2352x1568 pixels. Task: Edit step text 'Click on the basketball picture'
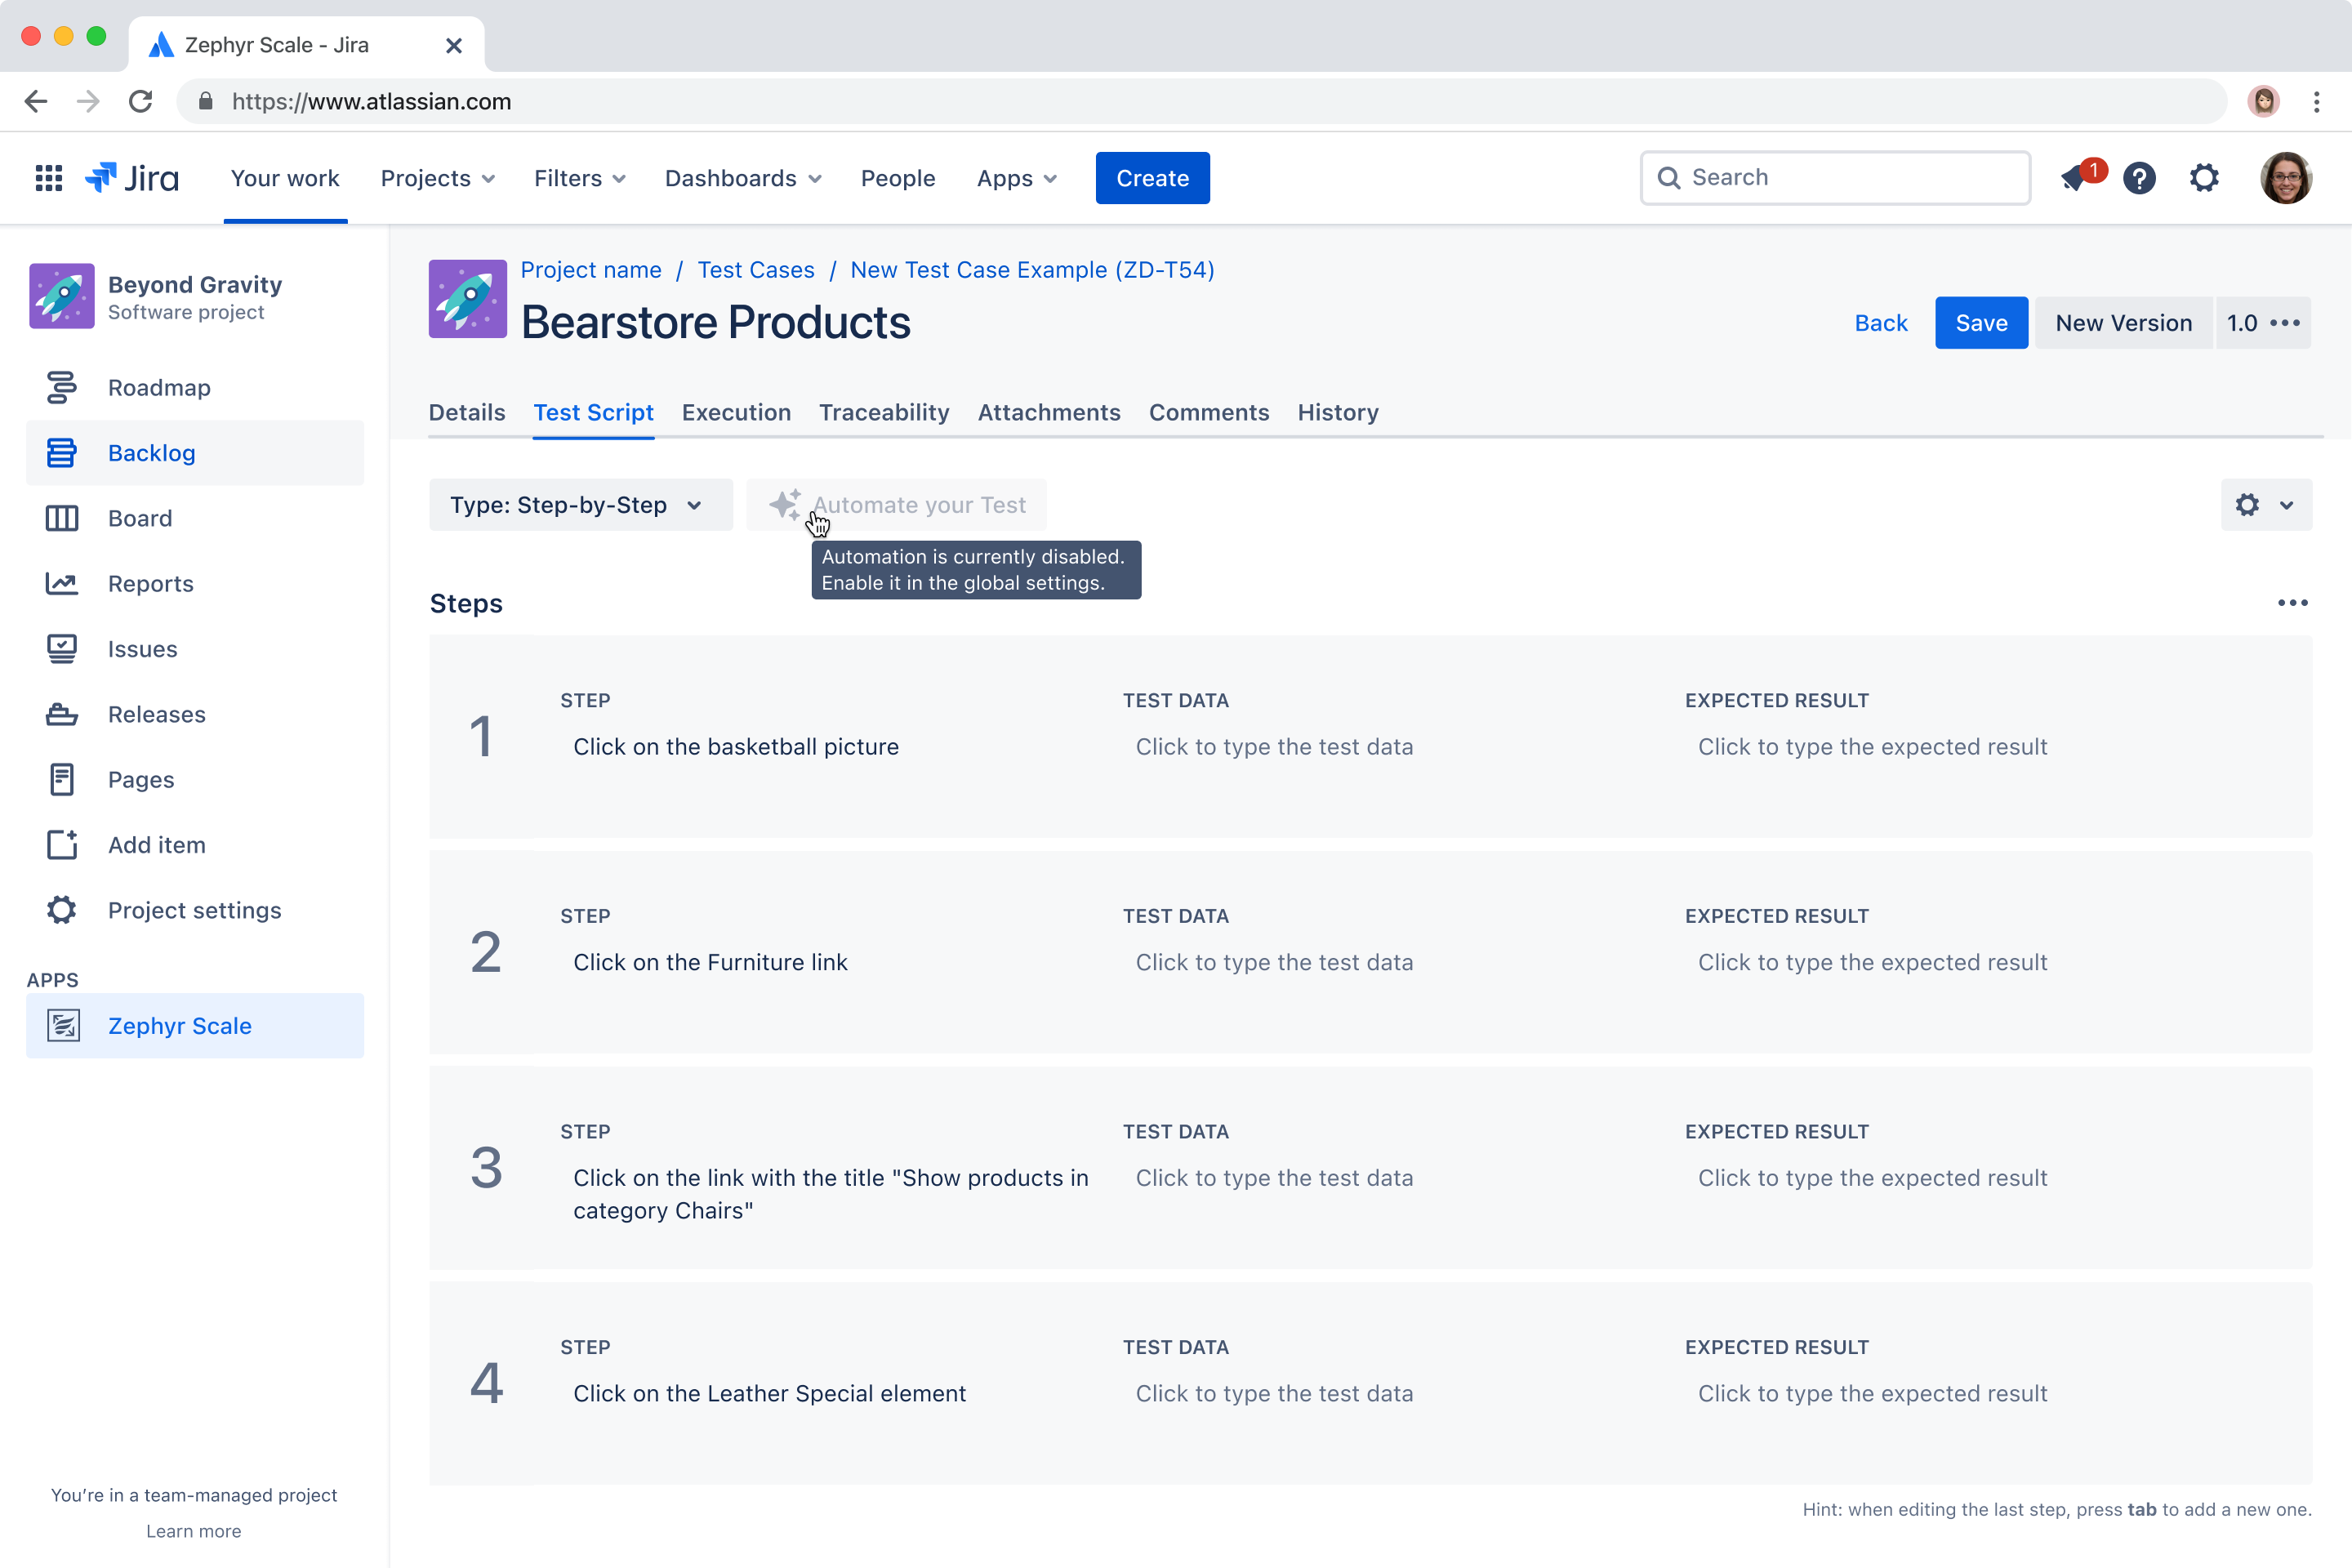(736, 747)
